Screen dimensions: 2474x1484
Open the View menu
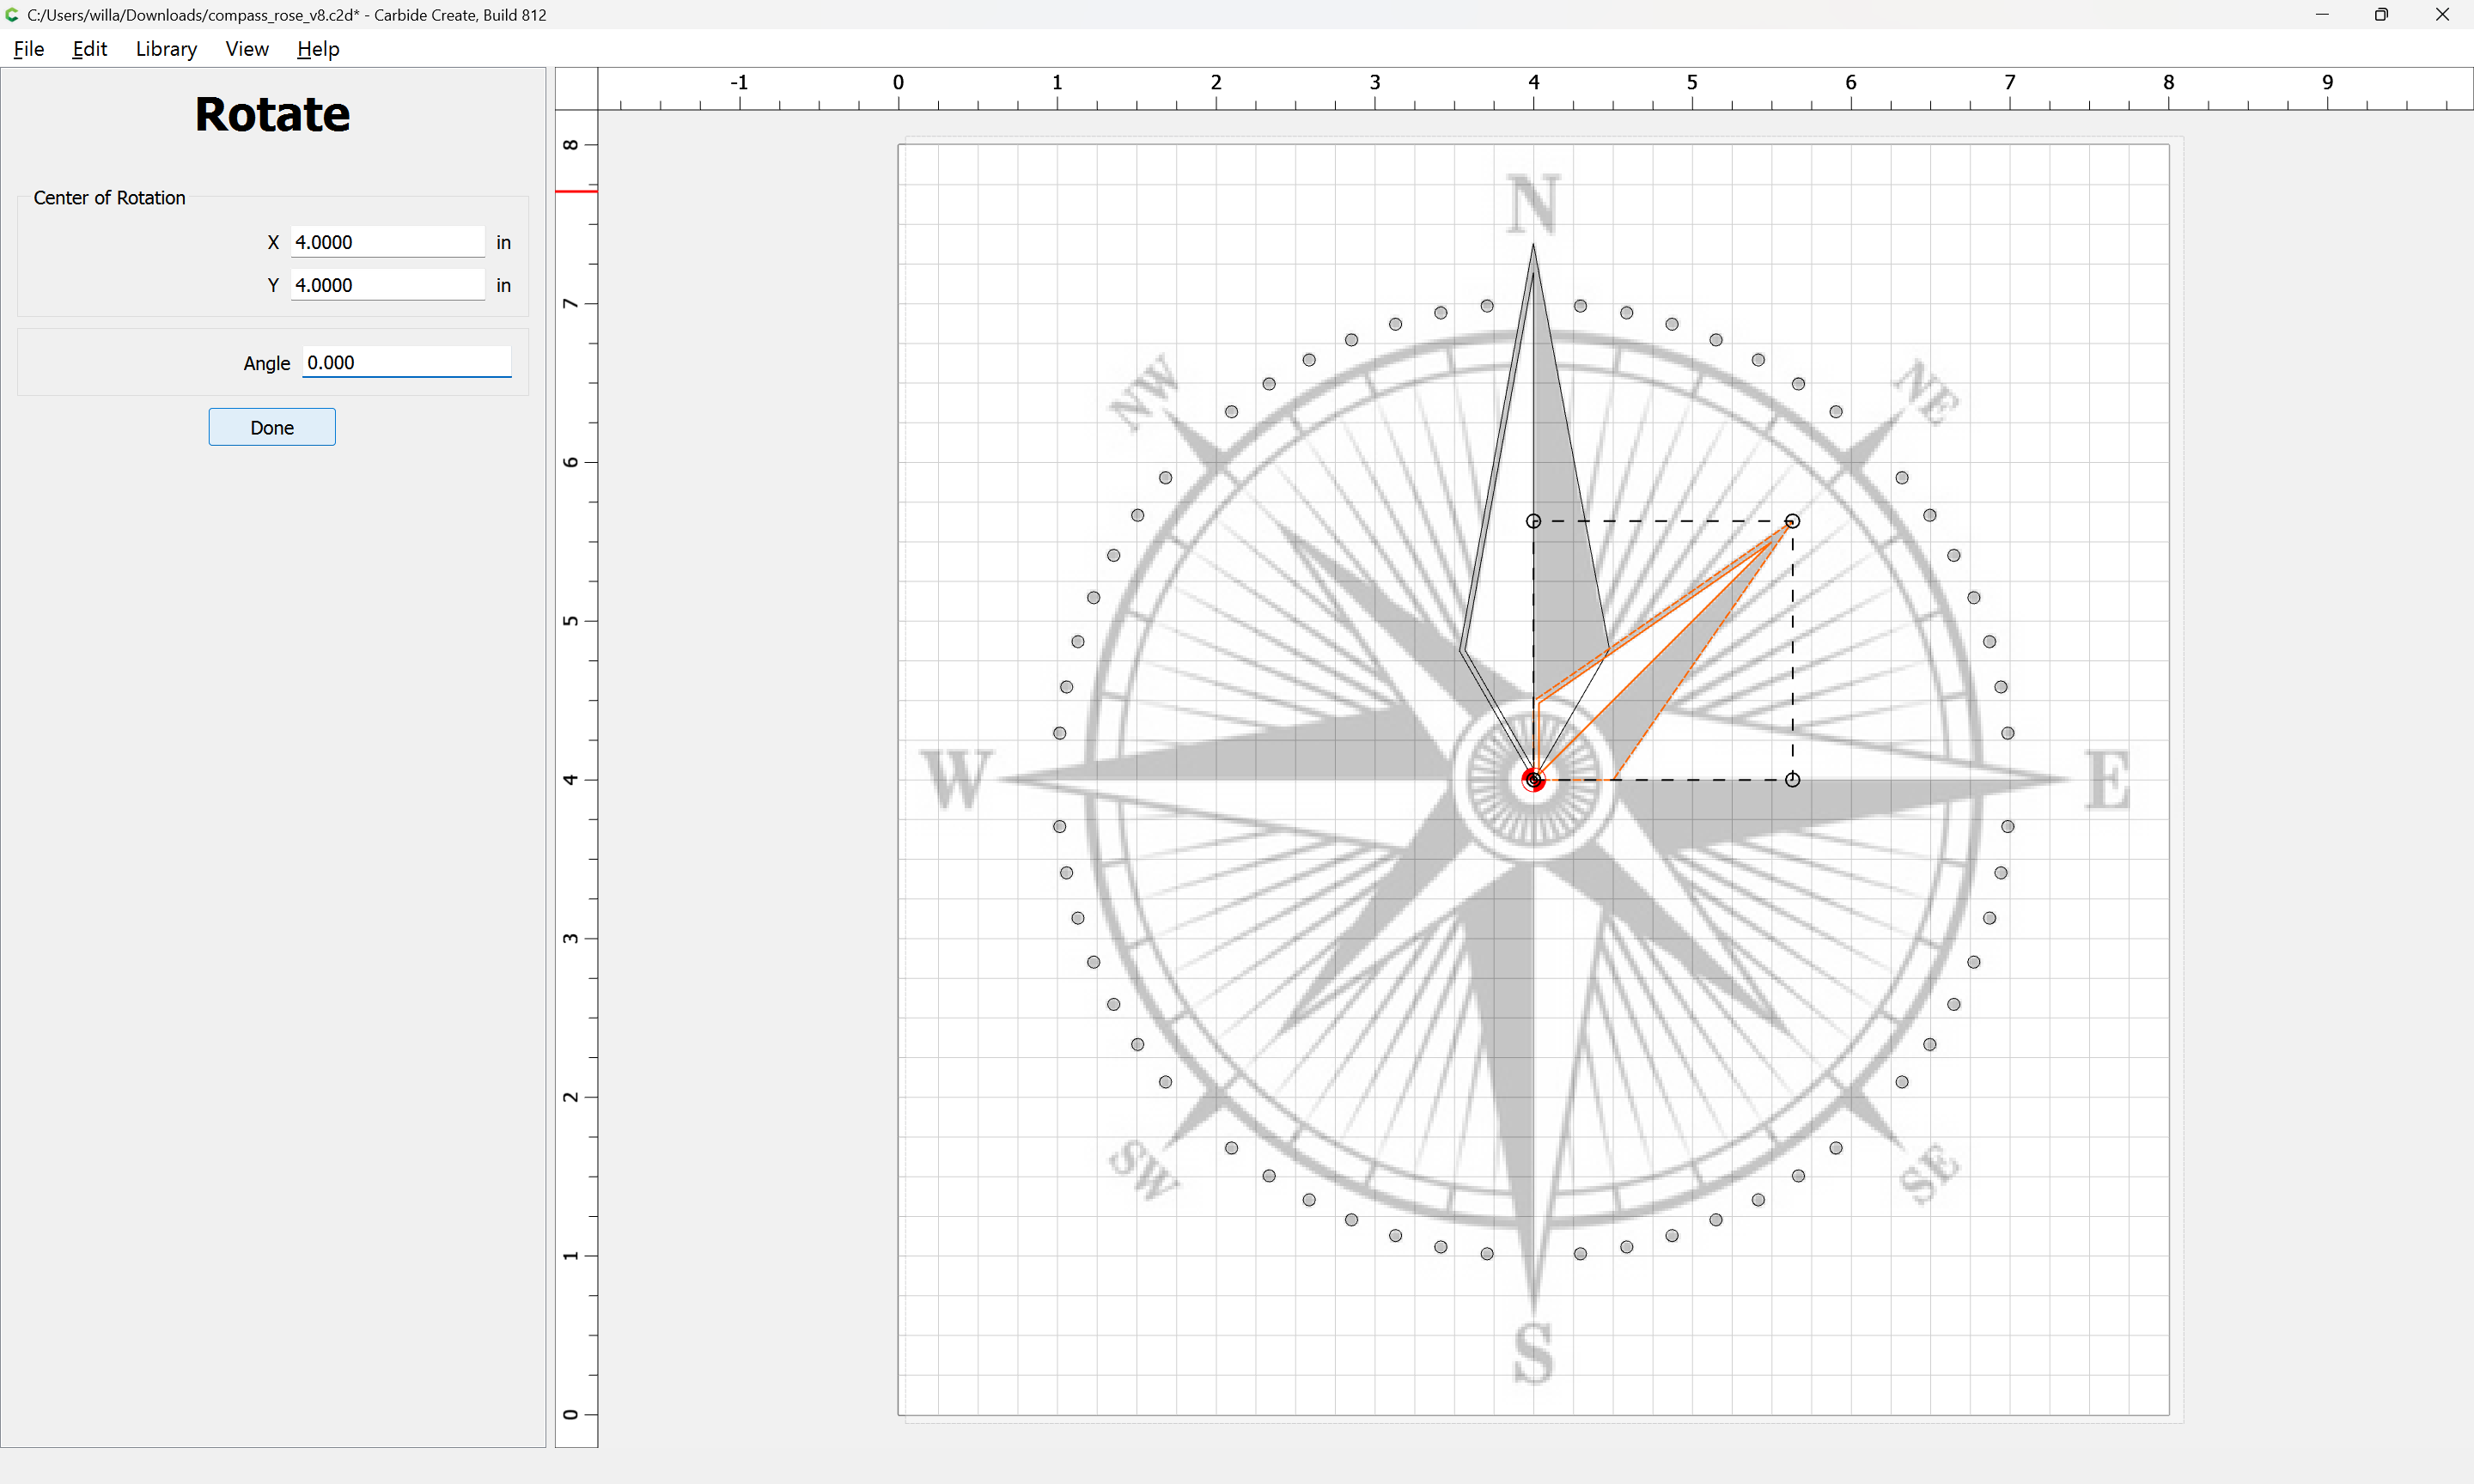pyautogui.click(x=247, y=49)
